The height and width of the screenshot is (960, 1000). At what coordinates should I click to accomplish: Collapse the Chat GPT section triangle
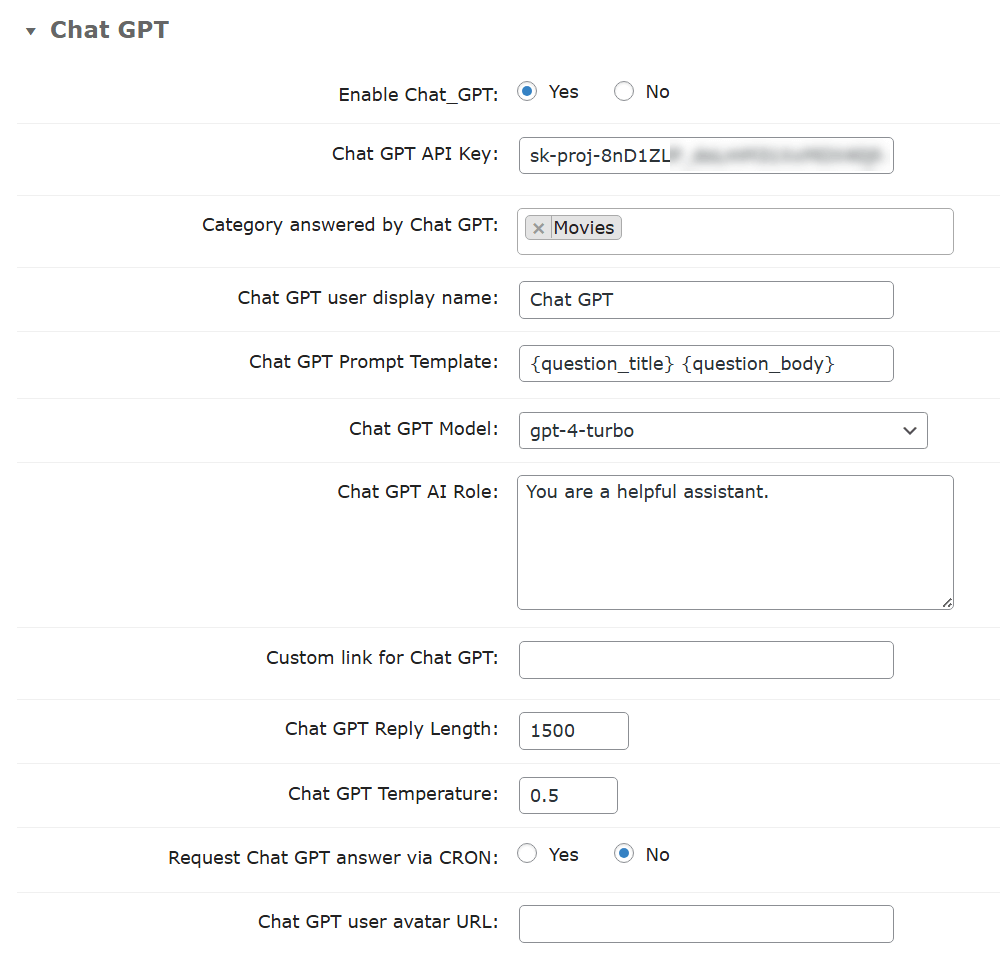[x=31, y=31]
